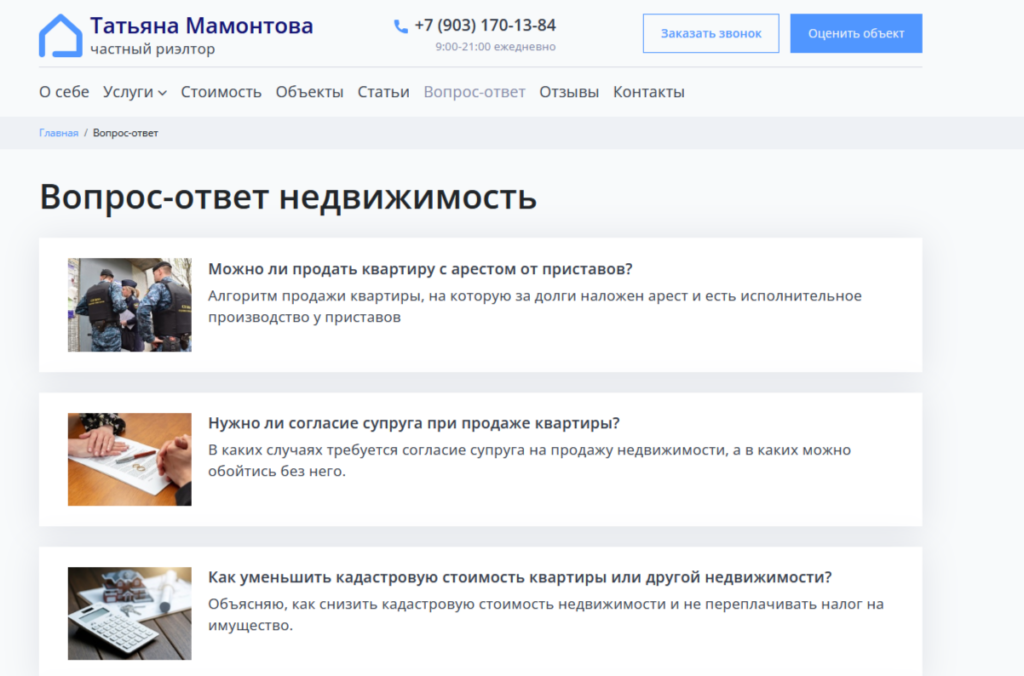Viewport: 1024px width, 676px height.
Task: Click the 'Объясняю, как снизить кадастровую' description
Action: [546, 615]
